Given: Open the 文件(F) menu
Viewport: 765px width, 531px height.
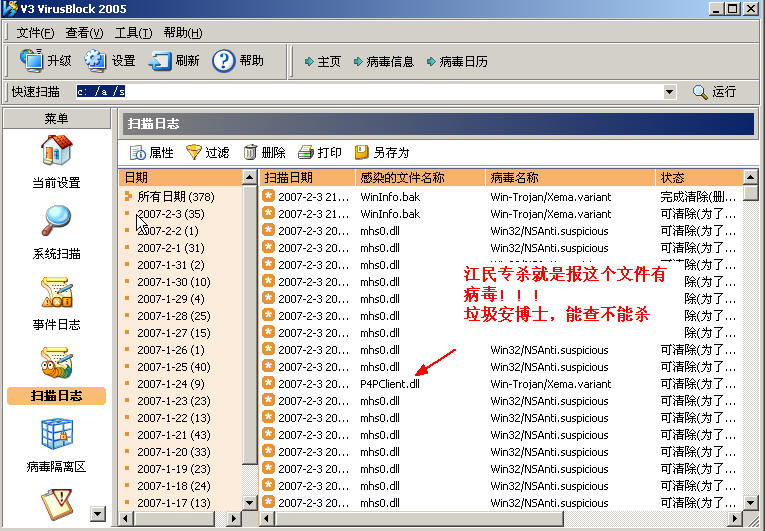Looking at the screenshot, I should (35, 33).
